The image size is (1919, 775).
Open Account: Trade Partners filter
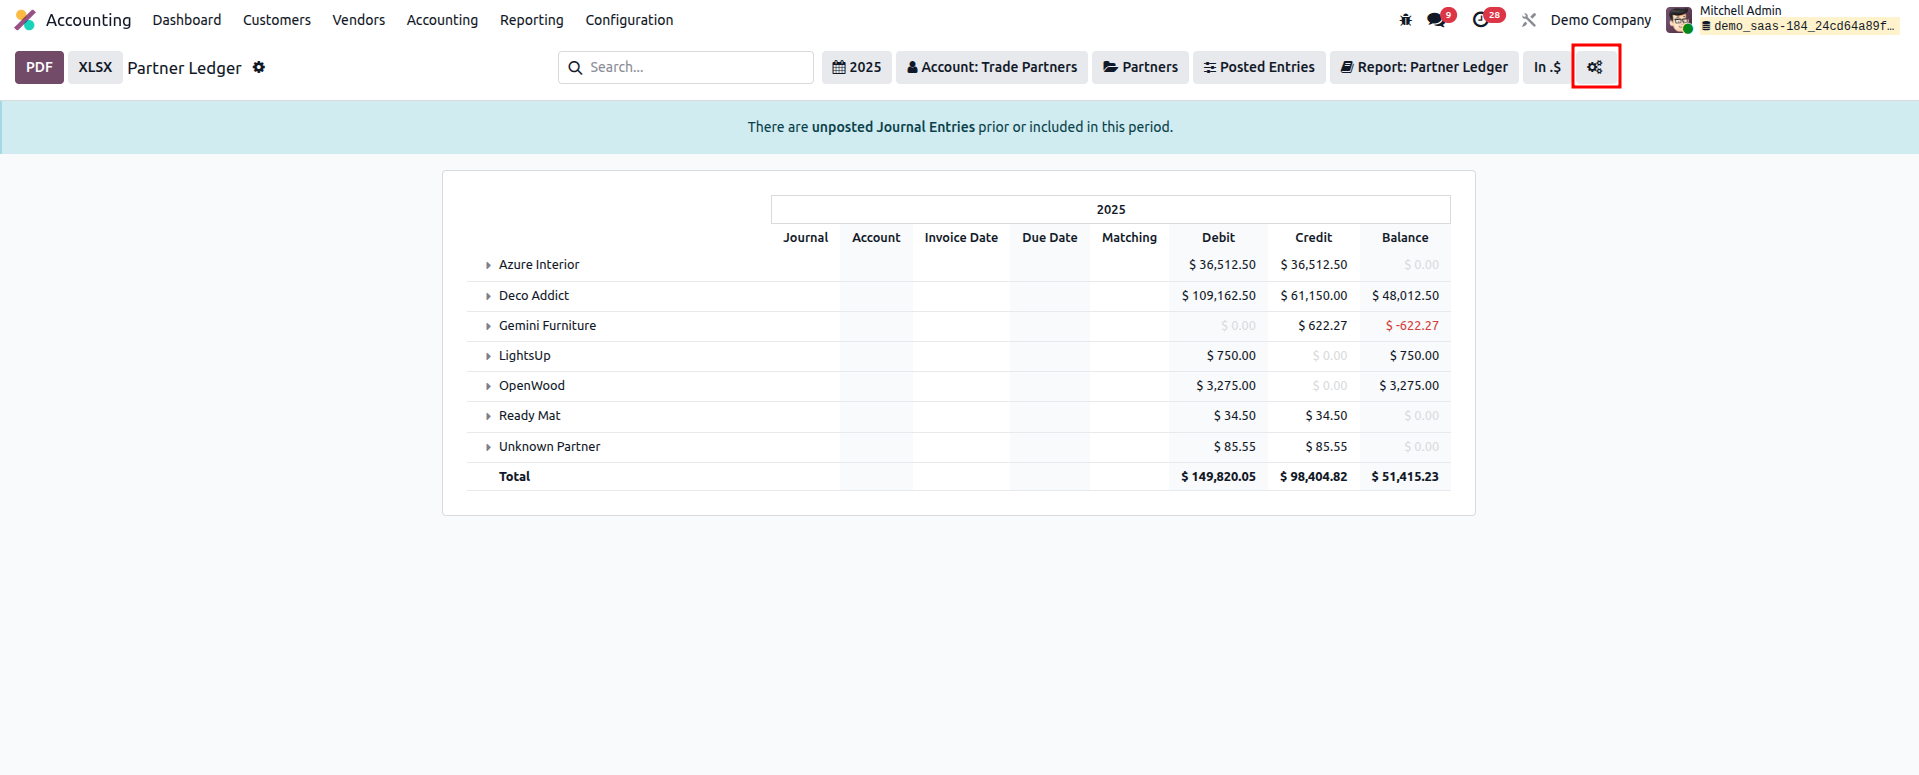click(x=992, y=67)
